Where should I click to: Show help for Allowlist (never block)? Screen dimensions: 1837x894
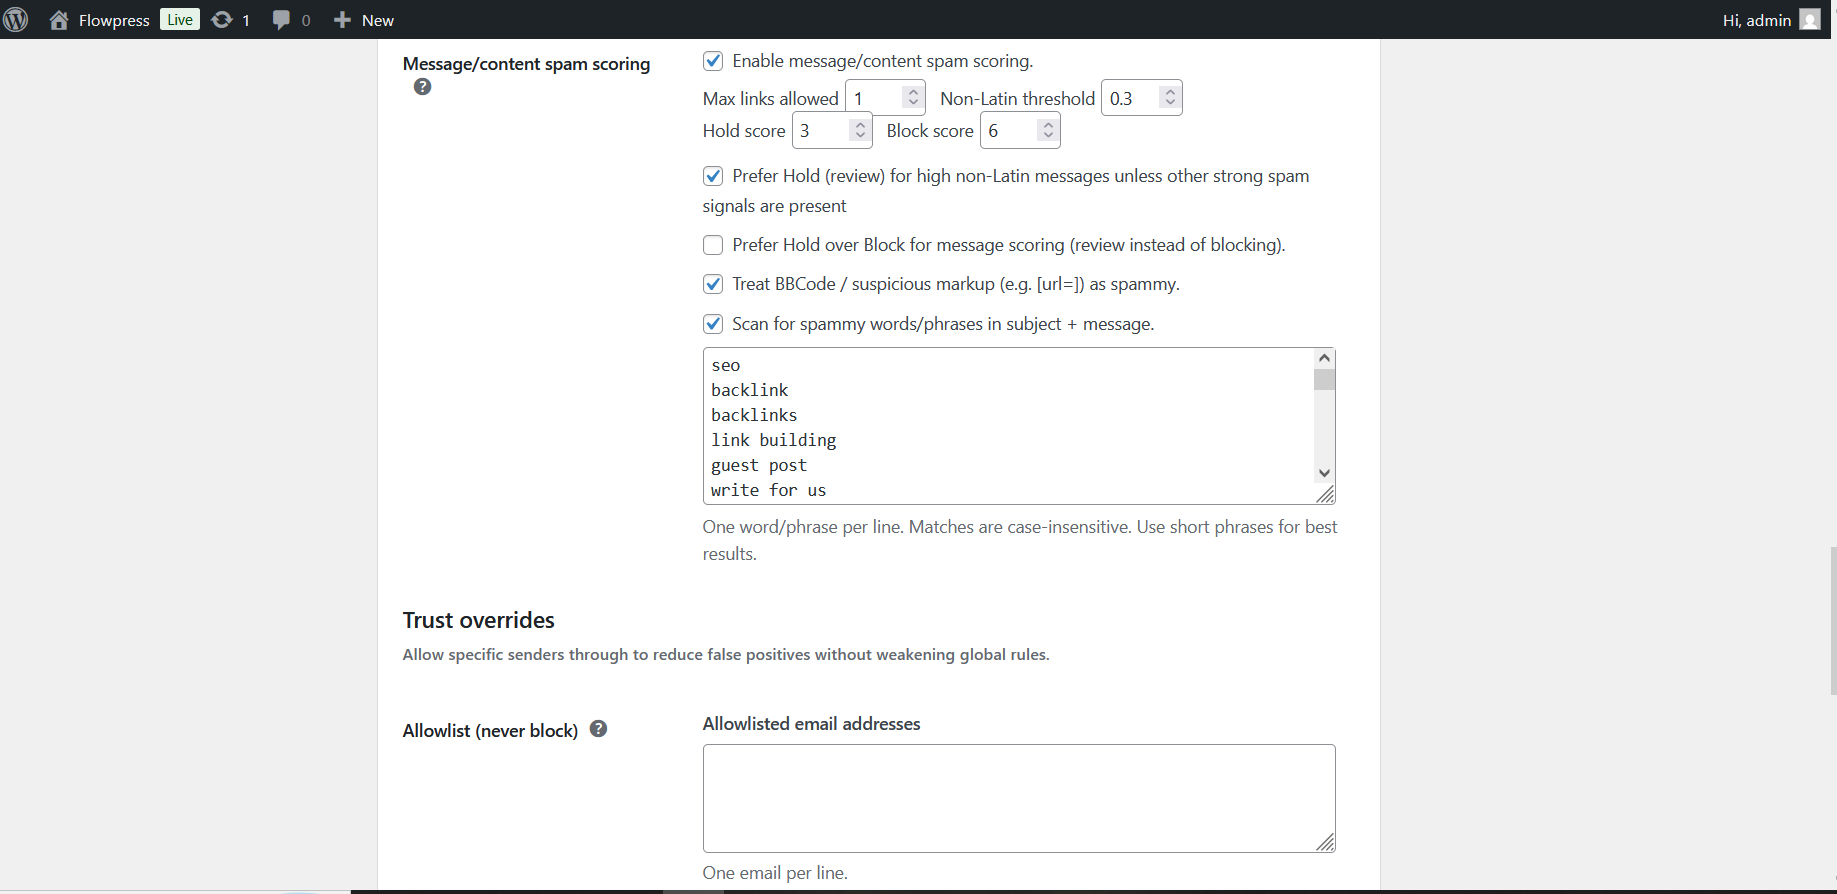598,729
